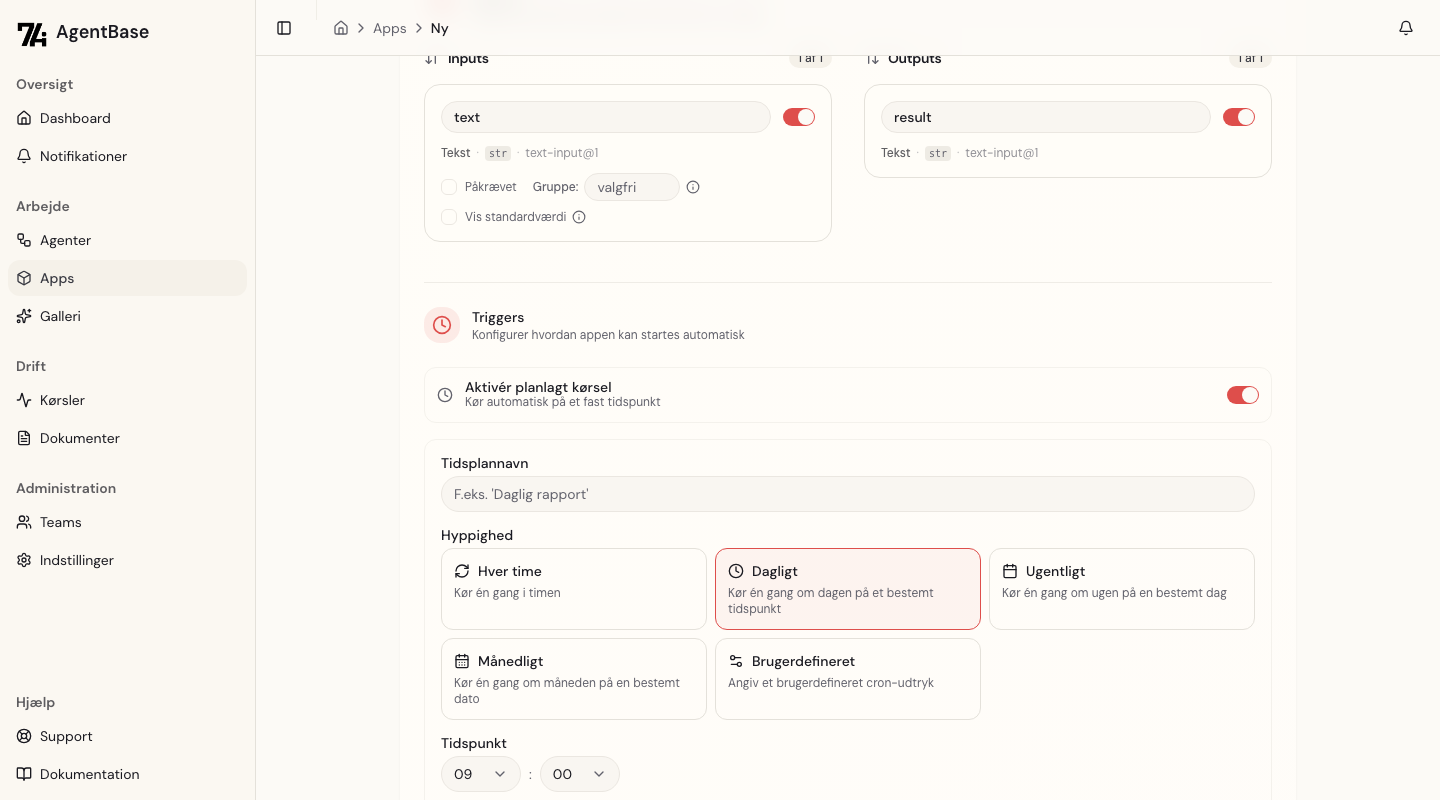Open Galleri from the sidebar
This screenshot has width=1440, height=800.
tap(60, 316)
